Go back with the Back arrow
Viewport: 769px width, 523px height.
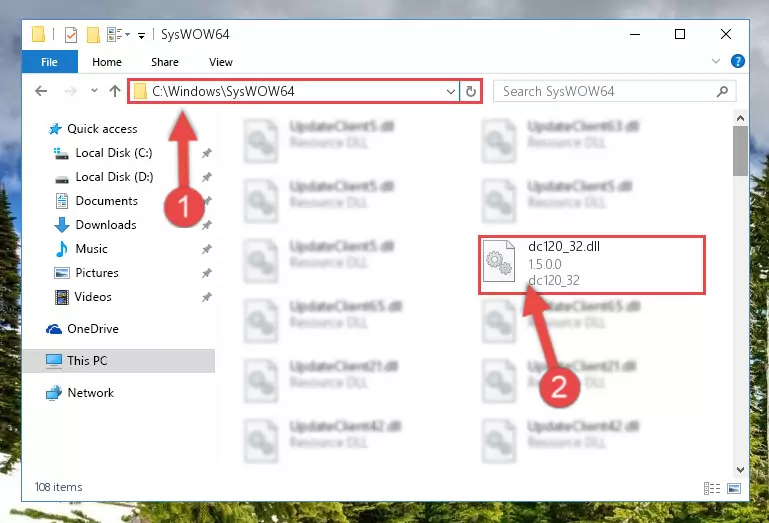click(x=41, y=91)
